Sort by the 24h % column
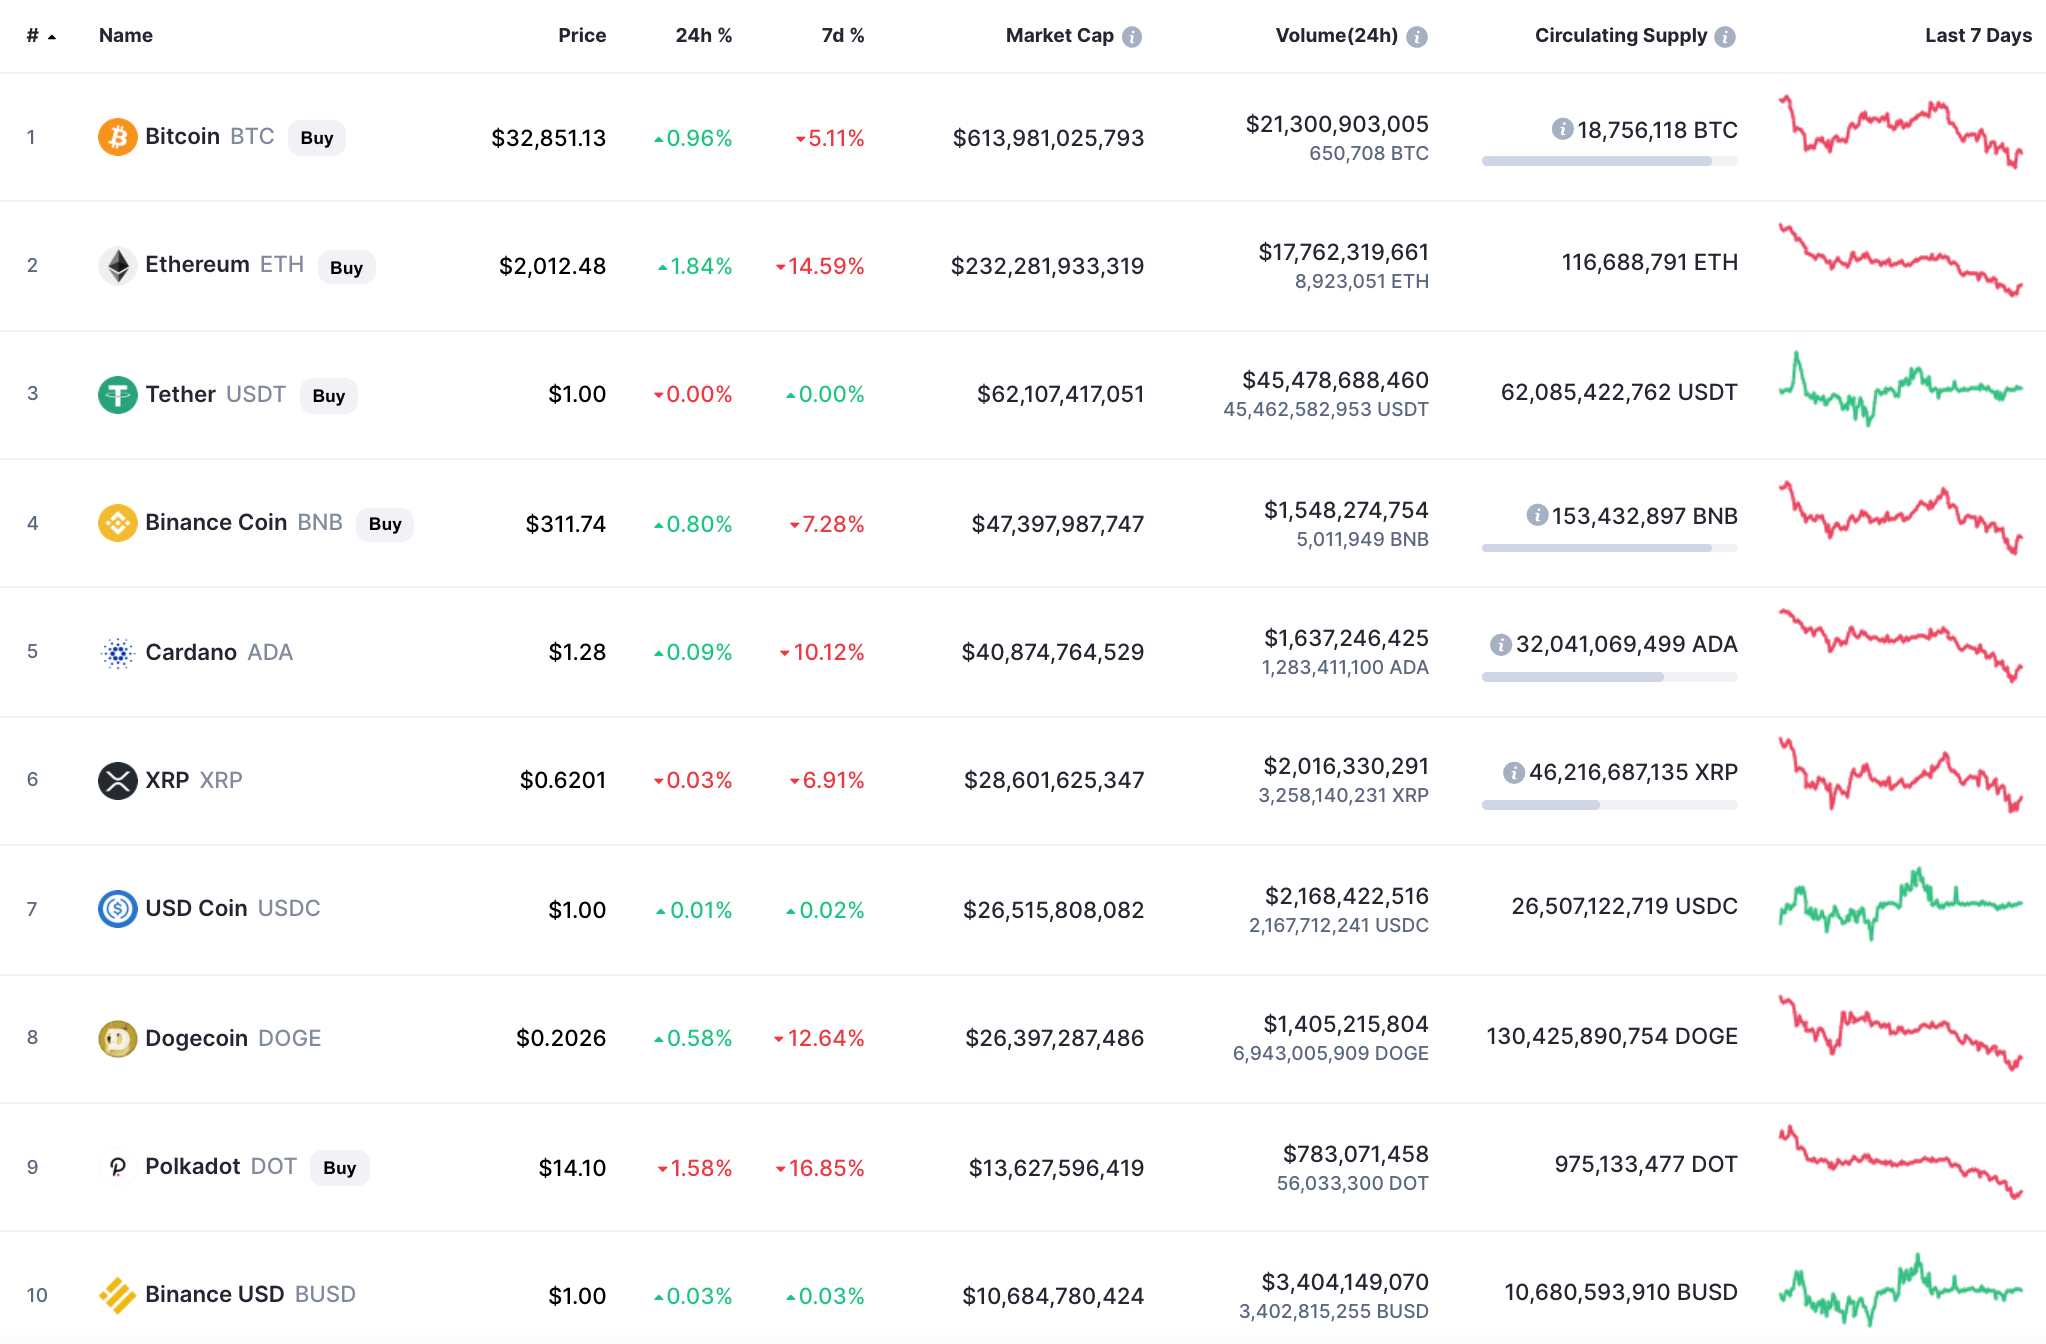2046x1344 pixels. click(704, 35)
